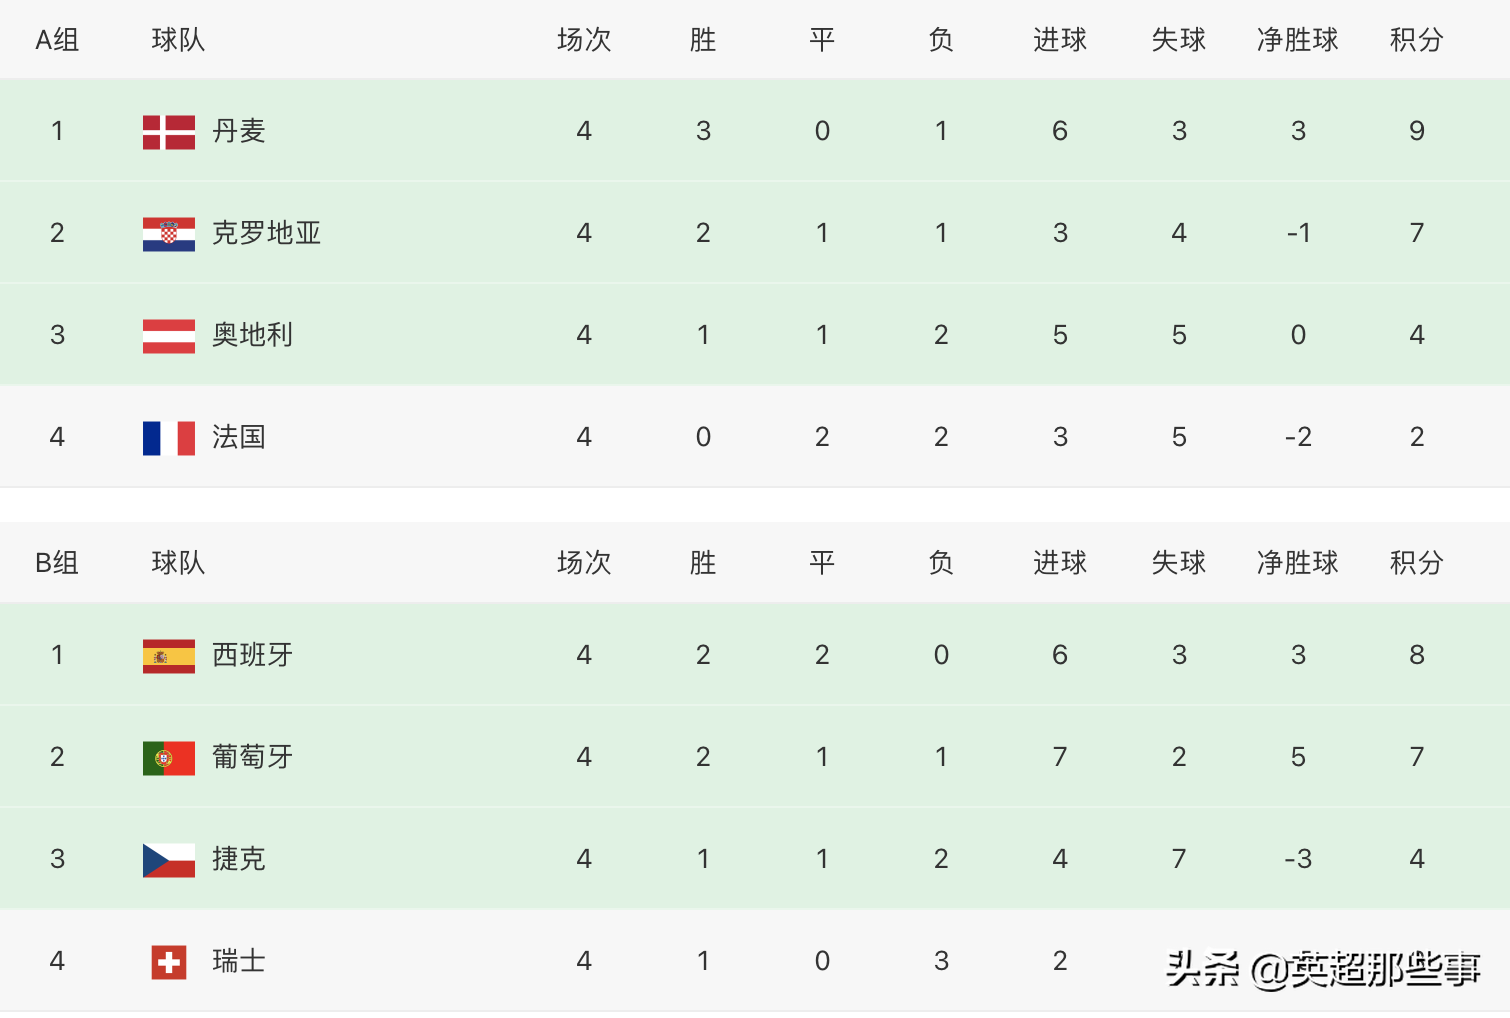Click the 积分 column header in A组
Screen dimensions: 1510x1018
(x=1416, y=40)
